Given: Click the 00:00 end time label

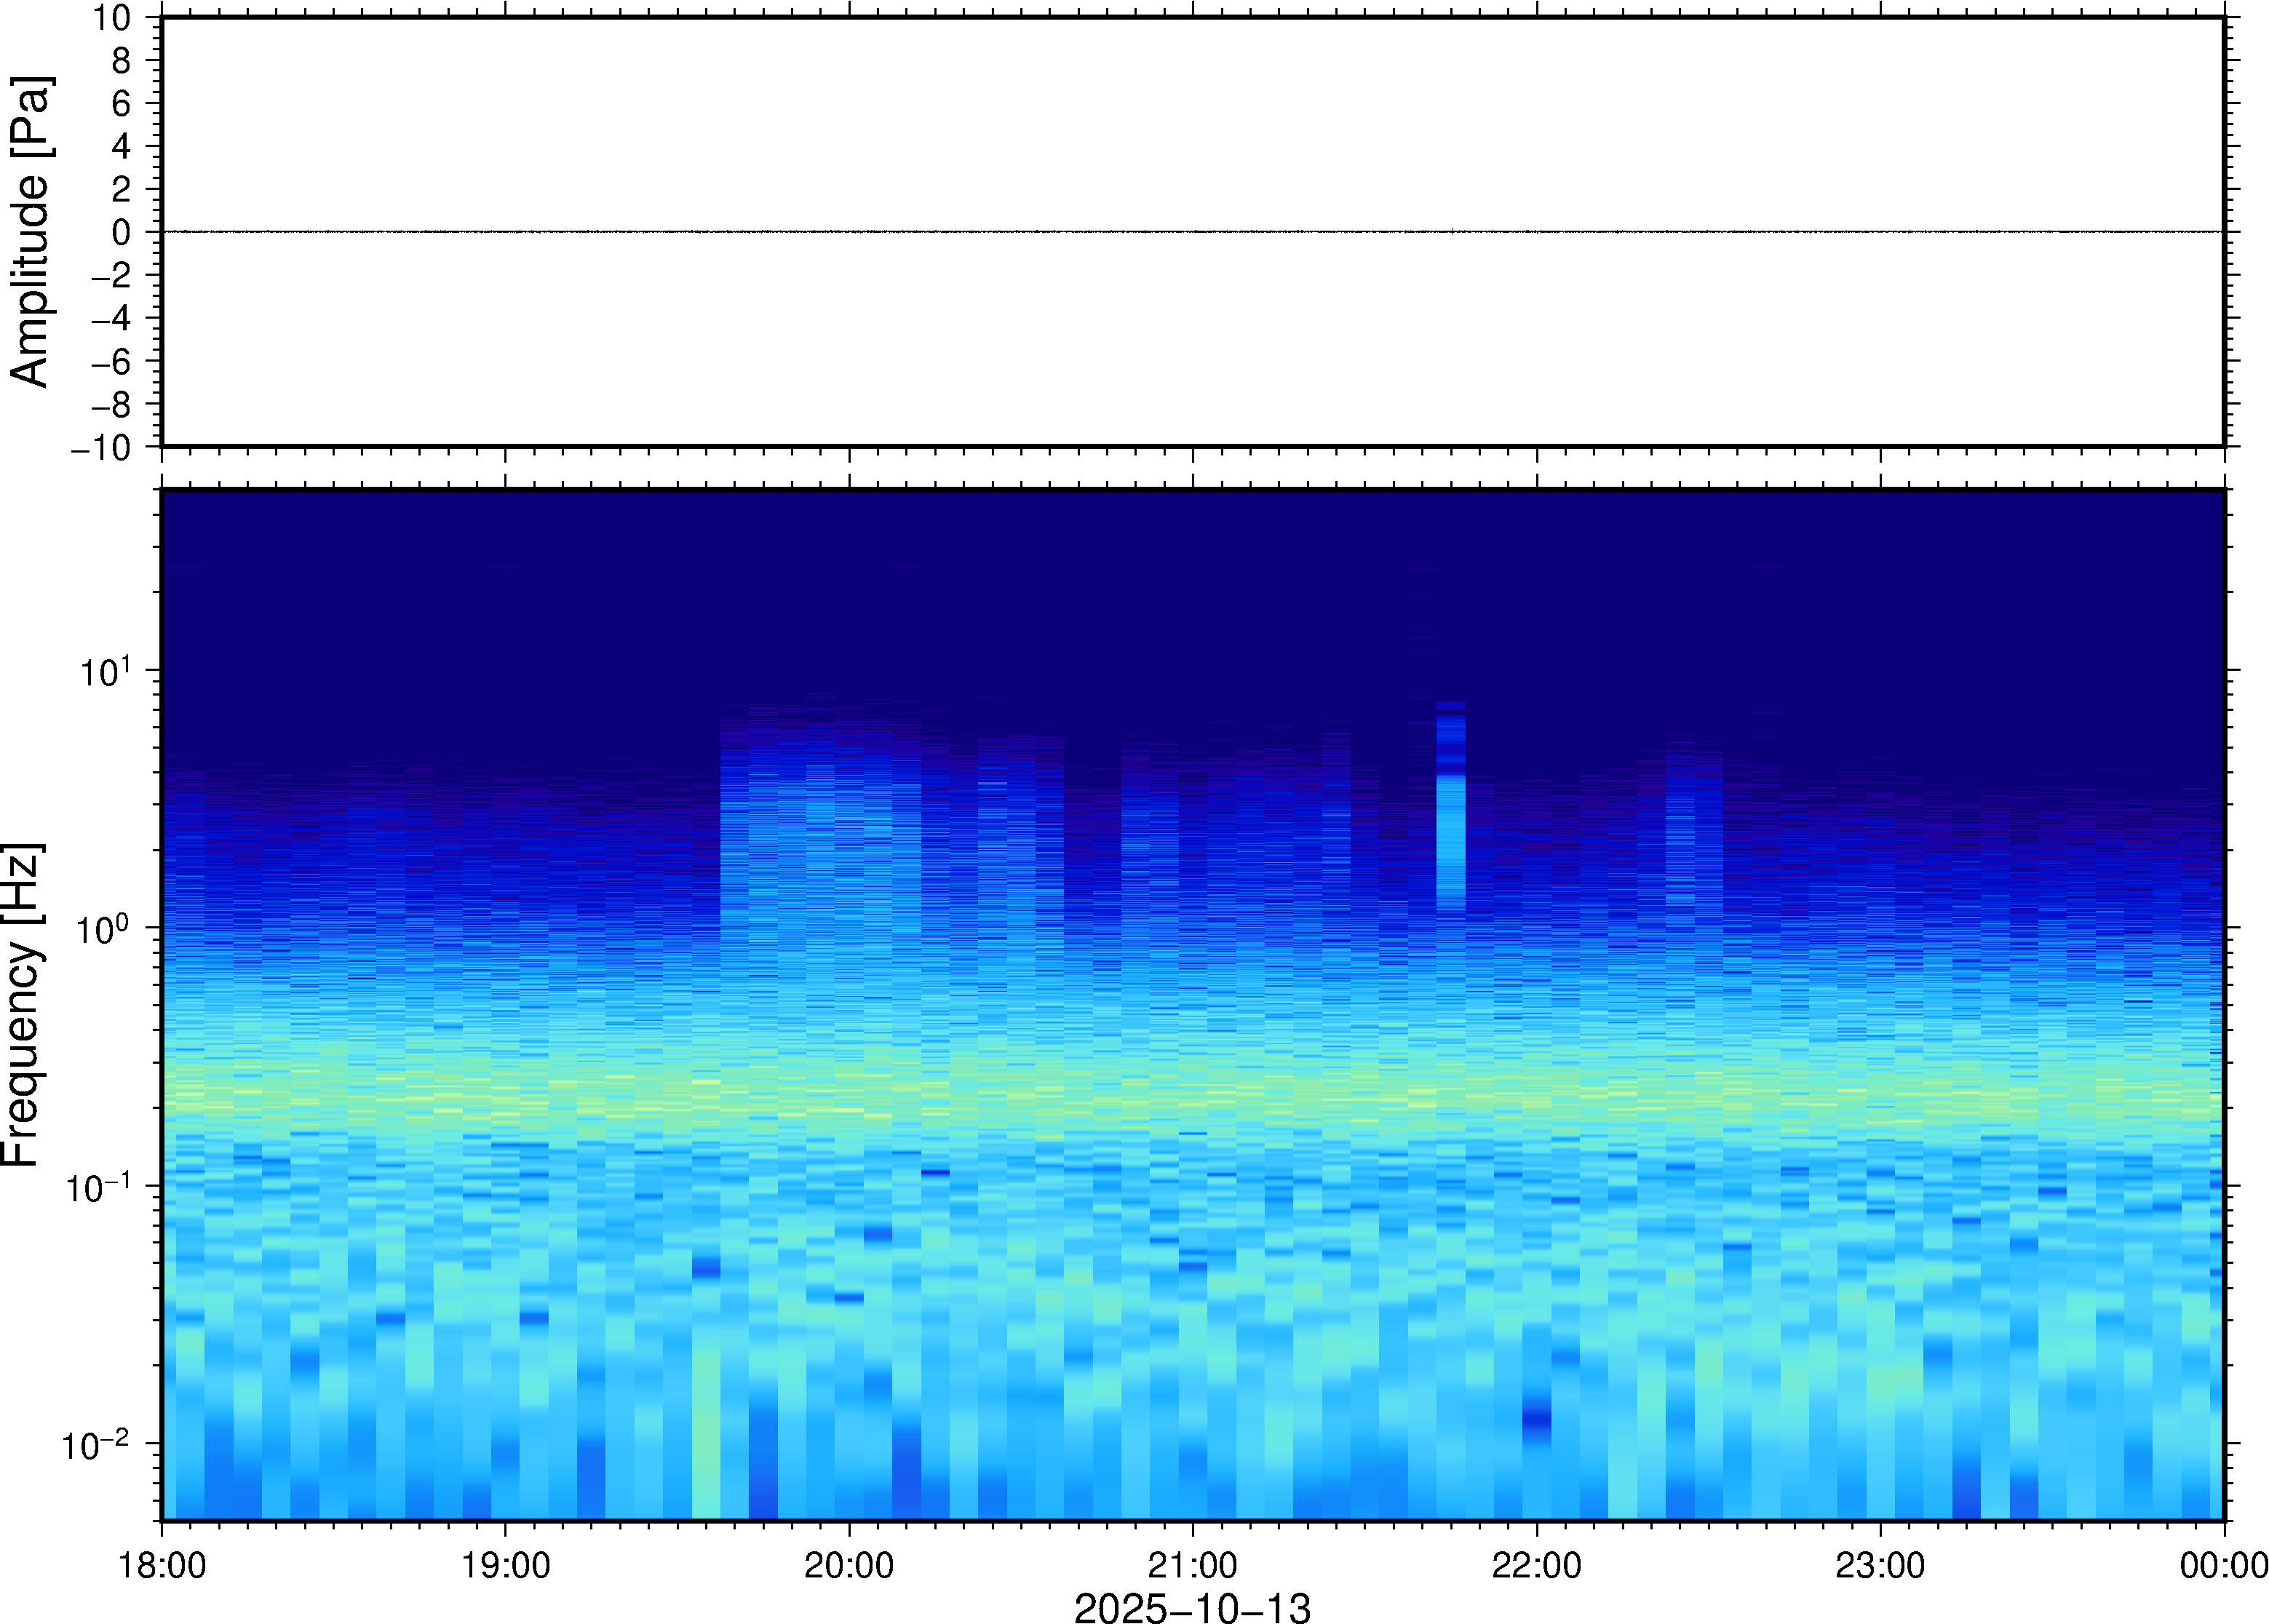Looking at the screenshot, I should pos(2223,1564).
